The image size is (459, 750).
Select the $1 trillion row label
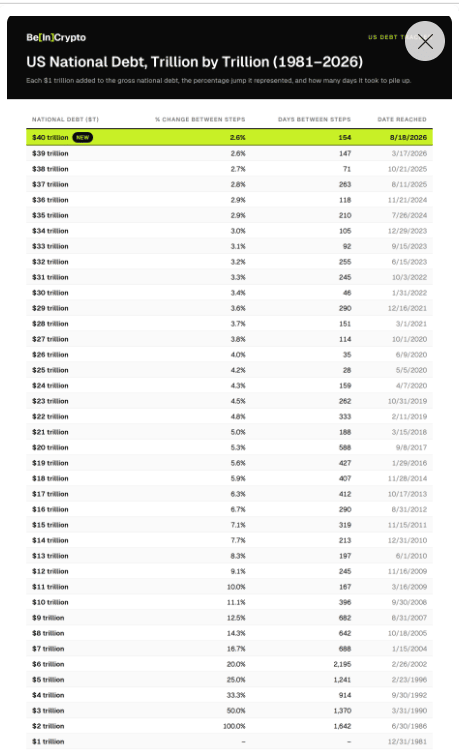[48, 741]
